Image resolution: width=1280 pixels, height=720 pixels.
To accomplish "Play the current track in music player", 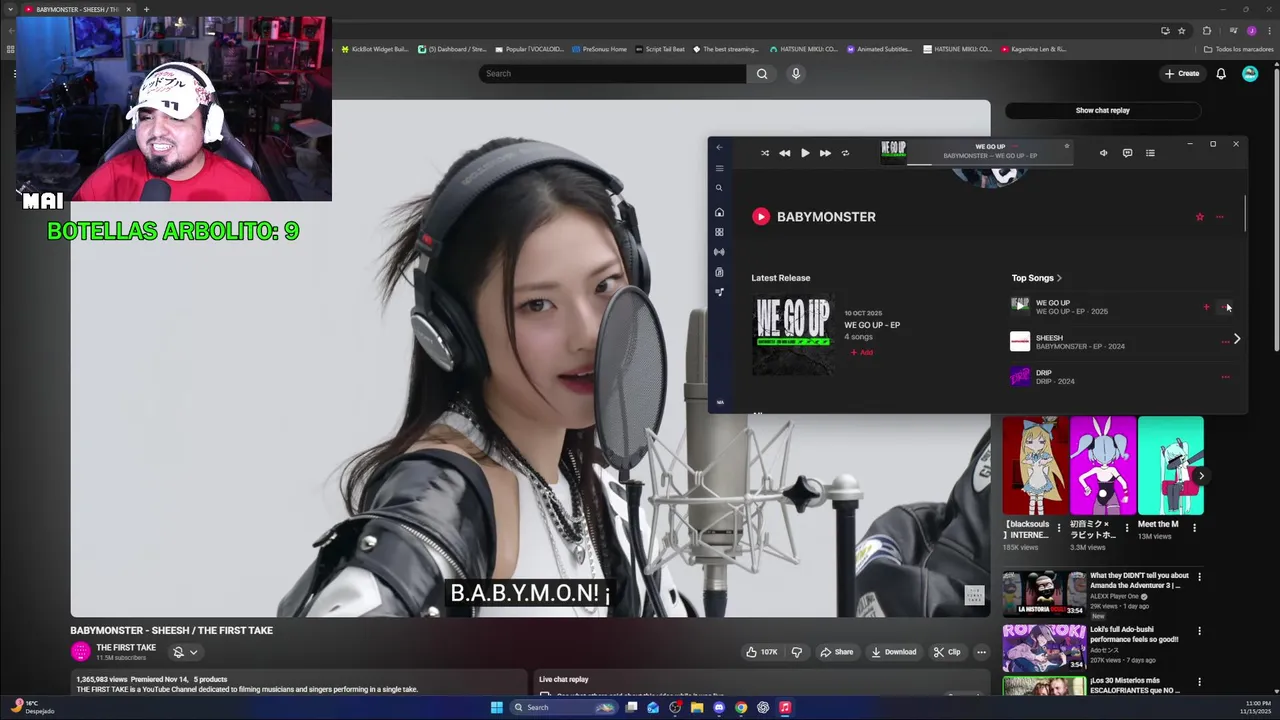I will click(x=805, y=153).
